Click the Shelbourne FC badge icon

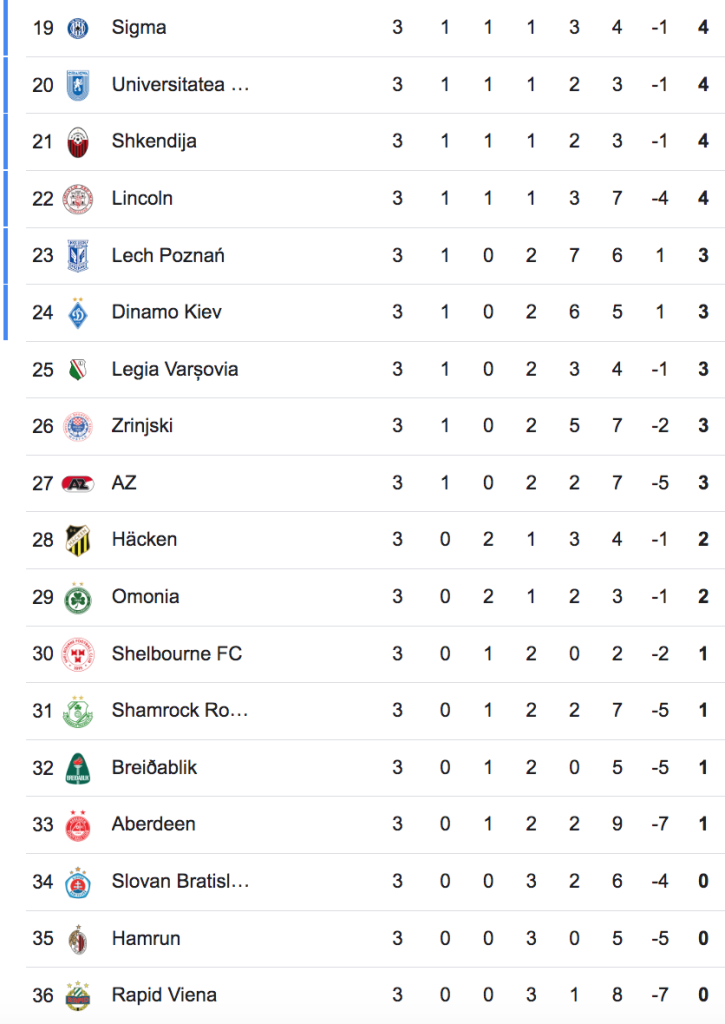pyautogui.click(x=78, y=655)
